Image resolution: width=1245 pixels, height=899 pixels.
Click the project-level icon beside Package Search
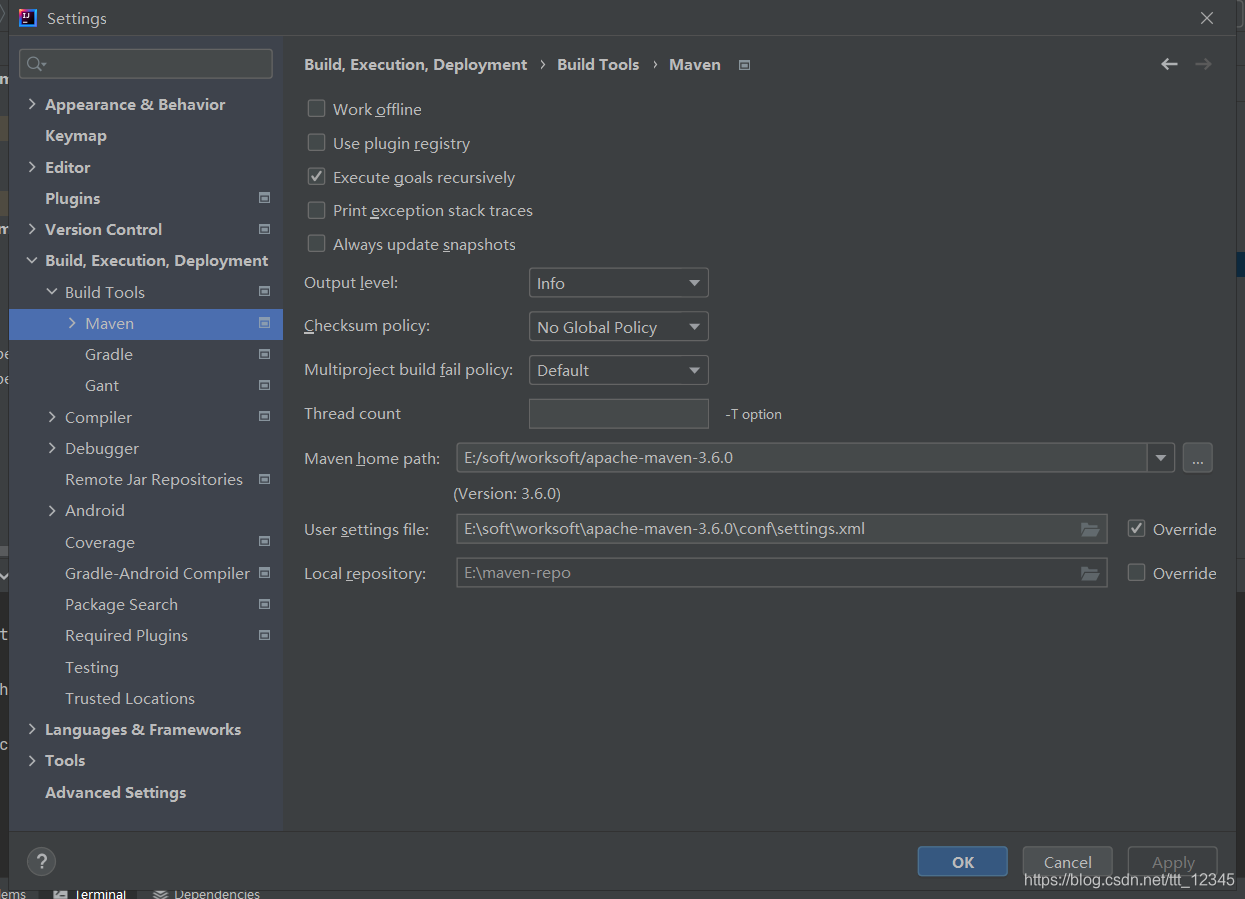(x=264, y=604)
